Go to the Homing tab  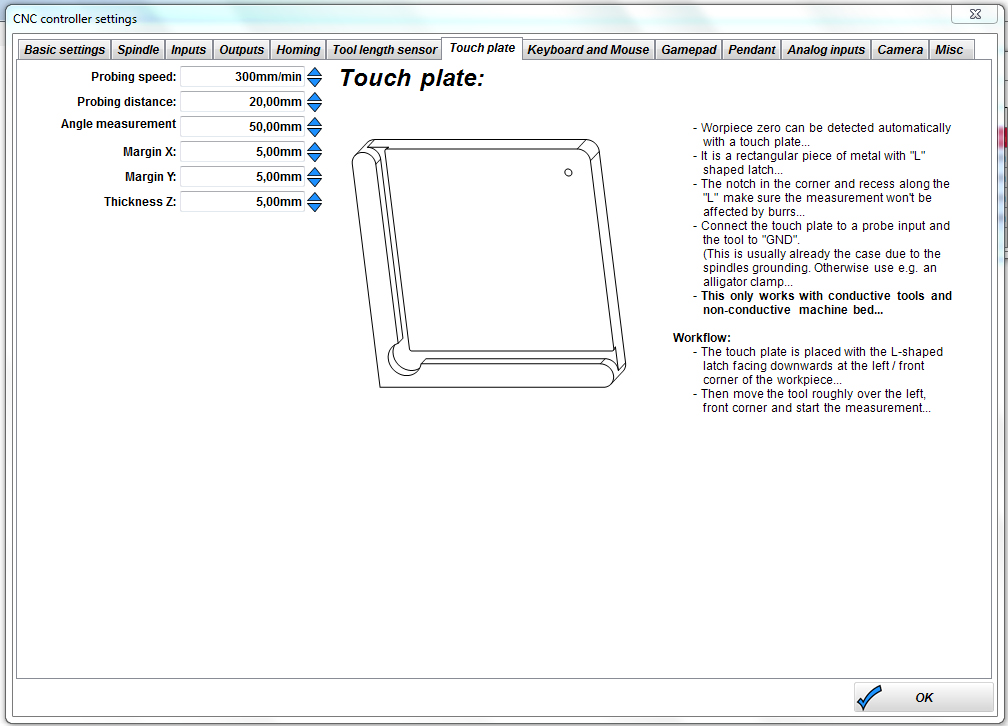coord(298,50)
